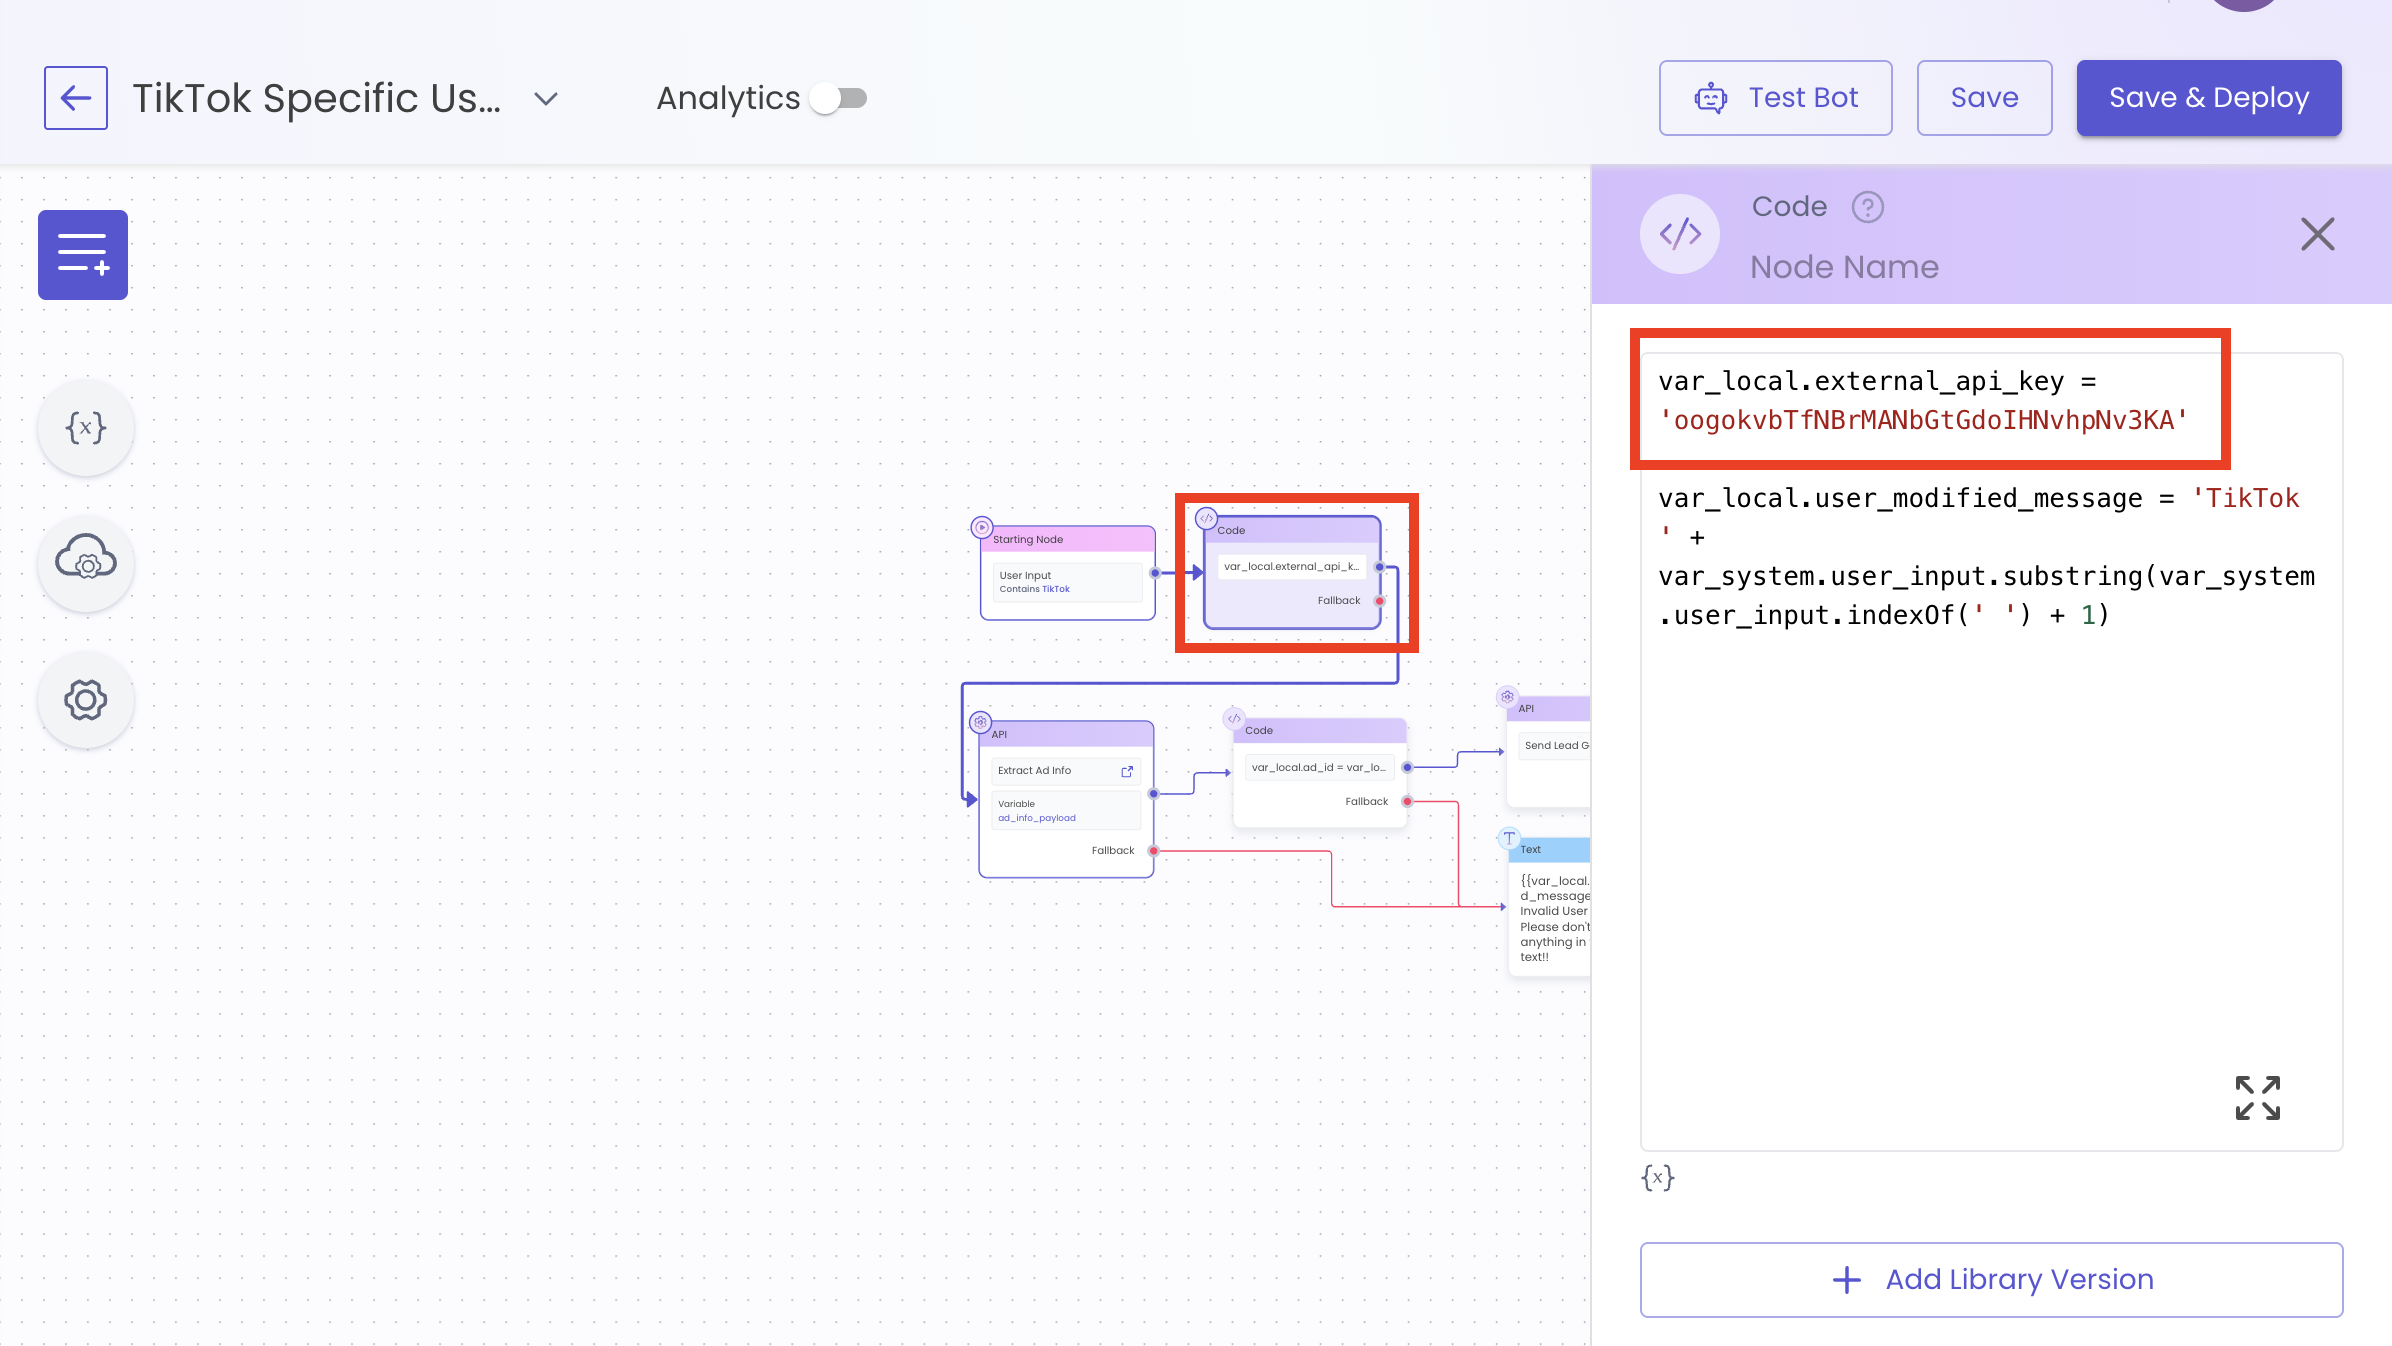Open the variables curly braces sidebar icon
The height and width of the screenshot is (1346, 2392).
tap(86, 428)
